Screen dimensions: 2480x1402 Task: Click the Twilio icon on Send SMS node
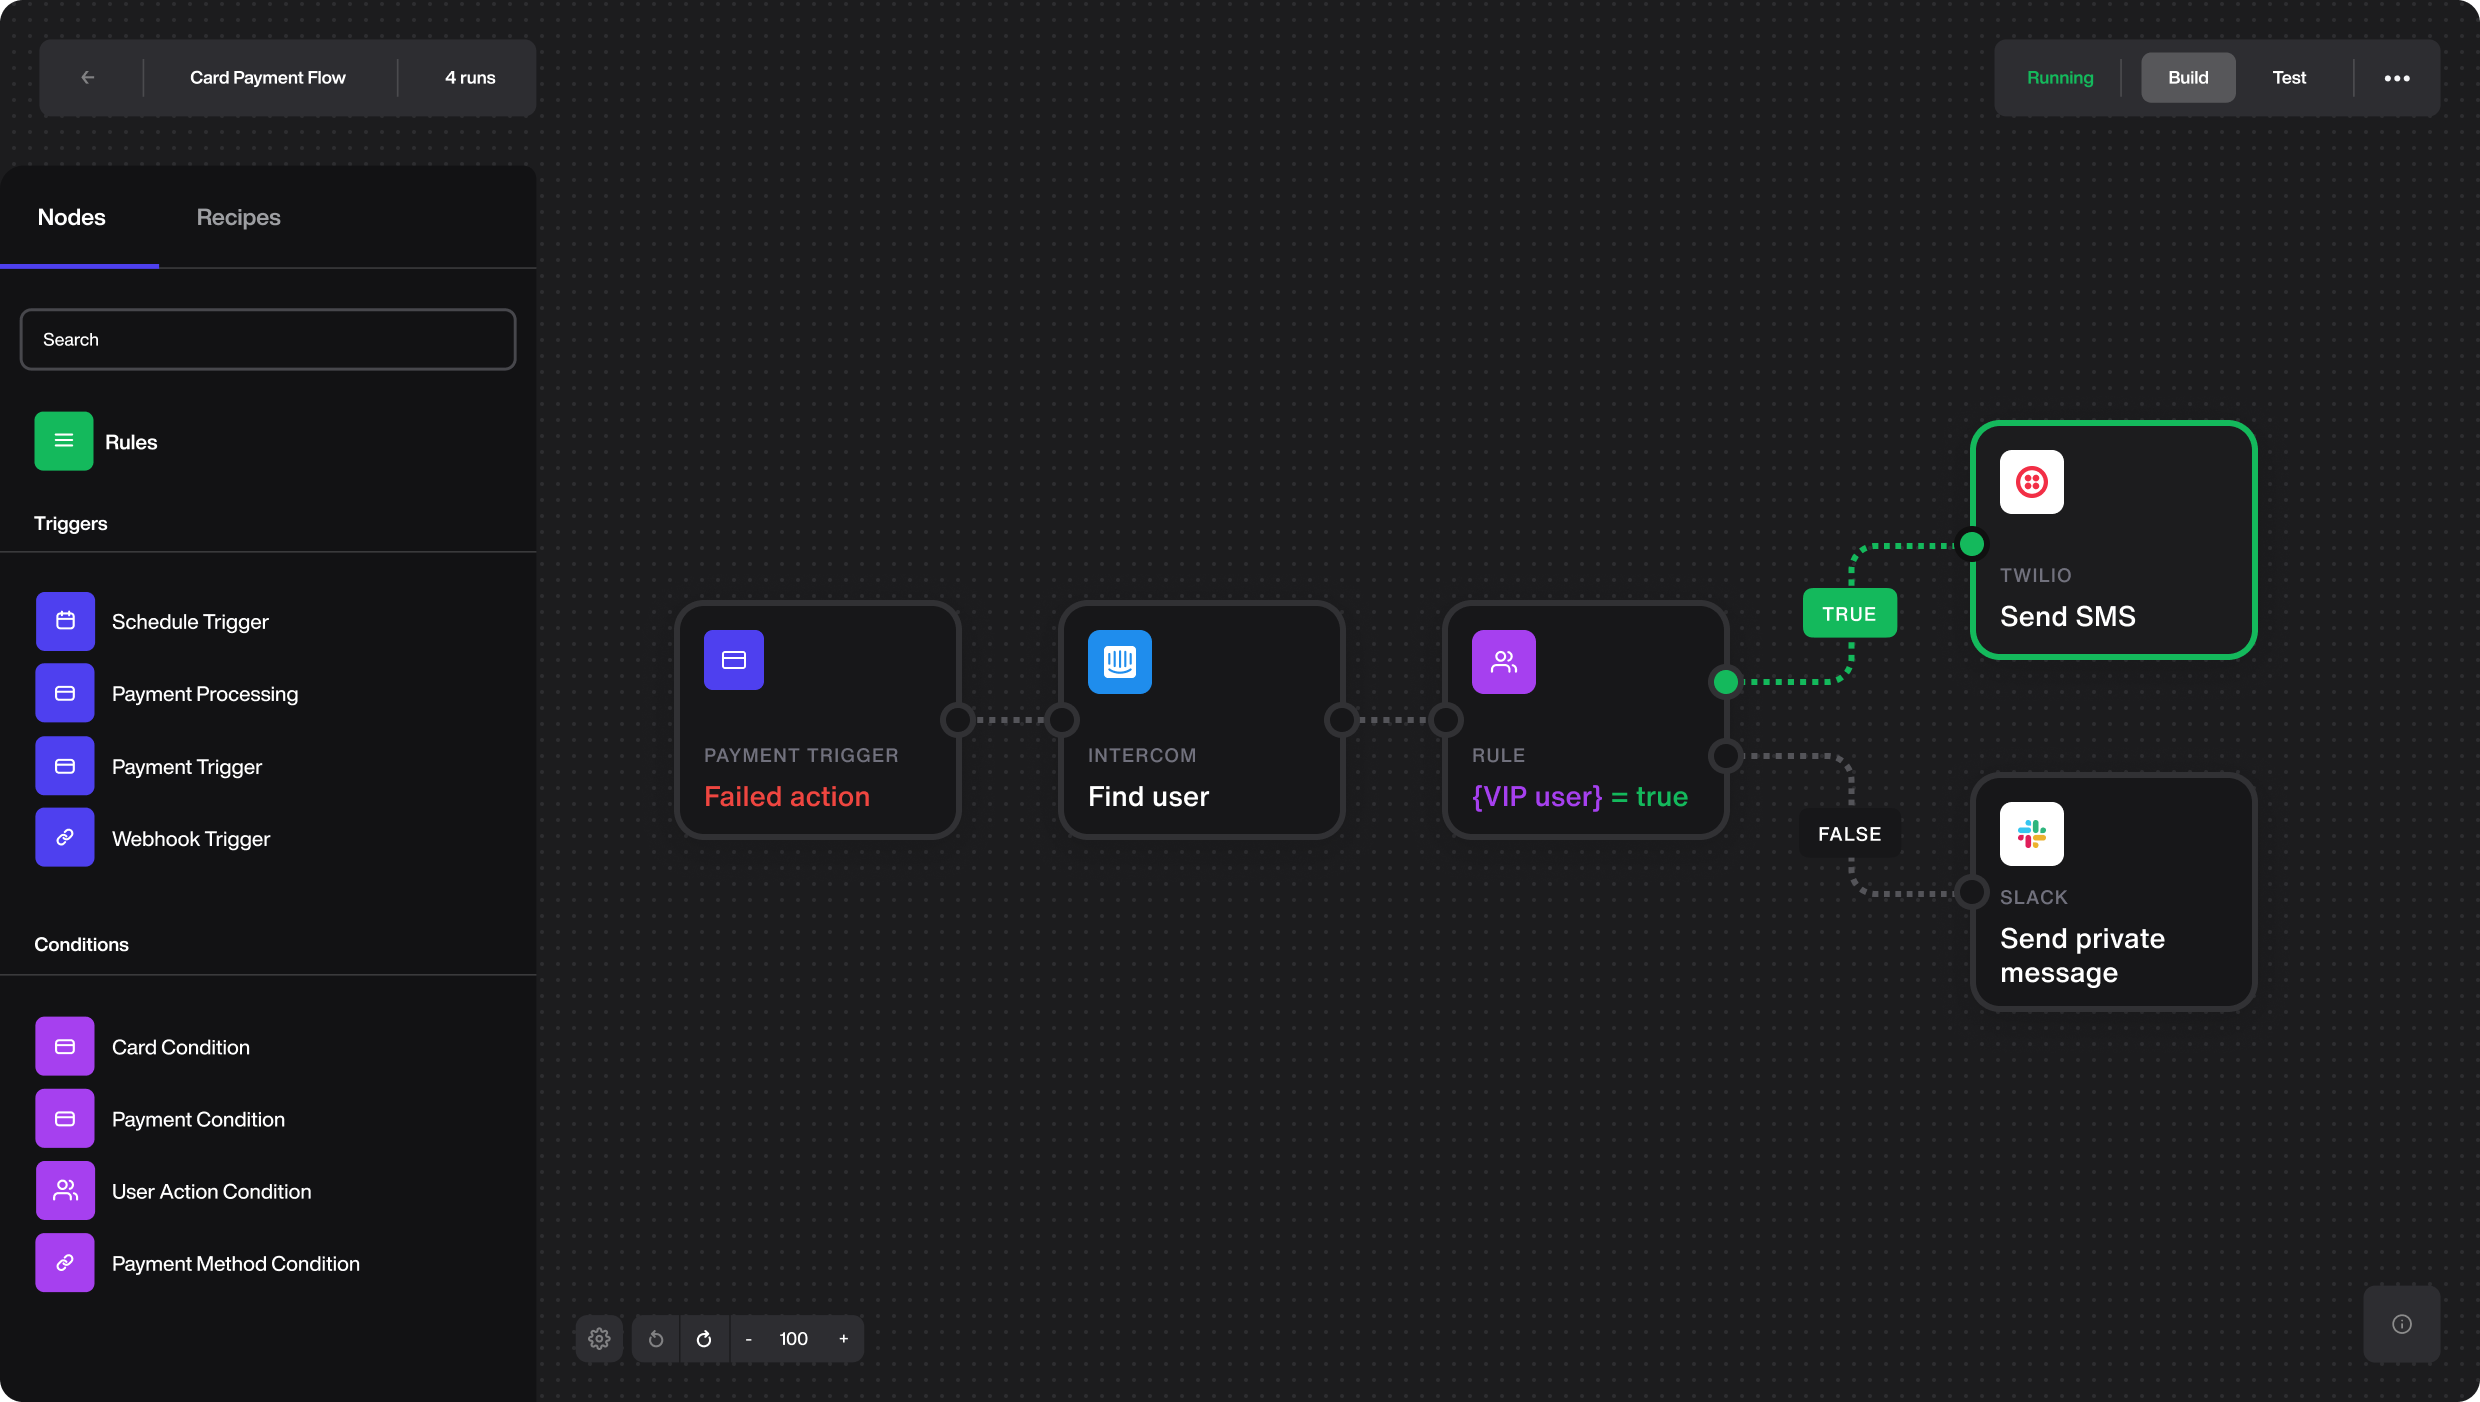(x=2031, y=482)
